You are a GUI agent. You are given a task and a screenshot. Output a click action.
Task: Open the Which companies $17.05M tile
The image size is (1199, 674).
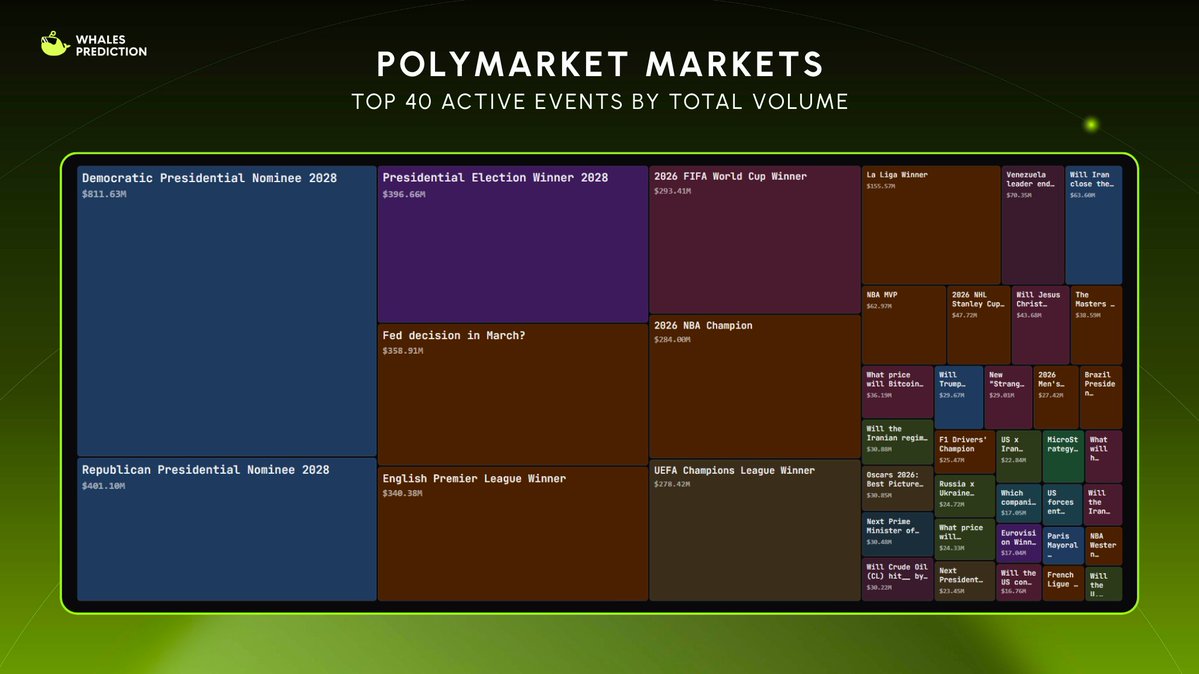pyautogui.click(x=1019, y=503)
